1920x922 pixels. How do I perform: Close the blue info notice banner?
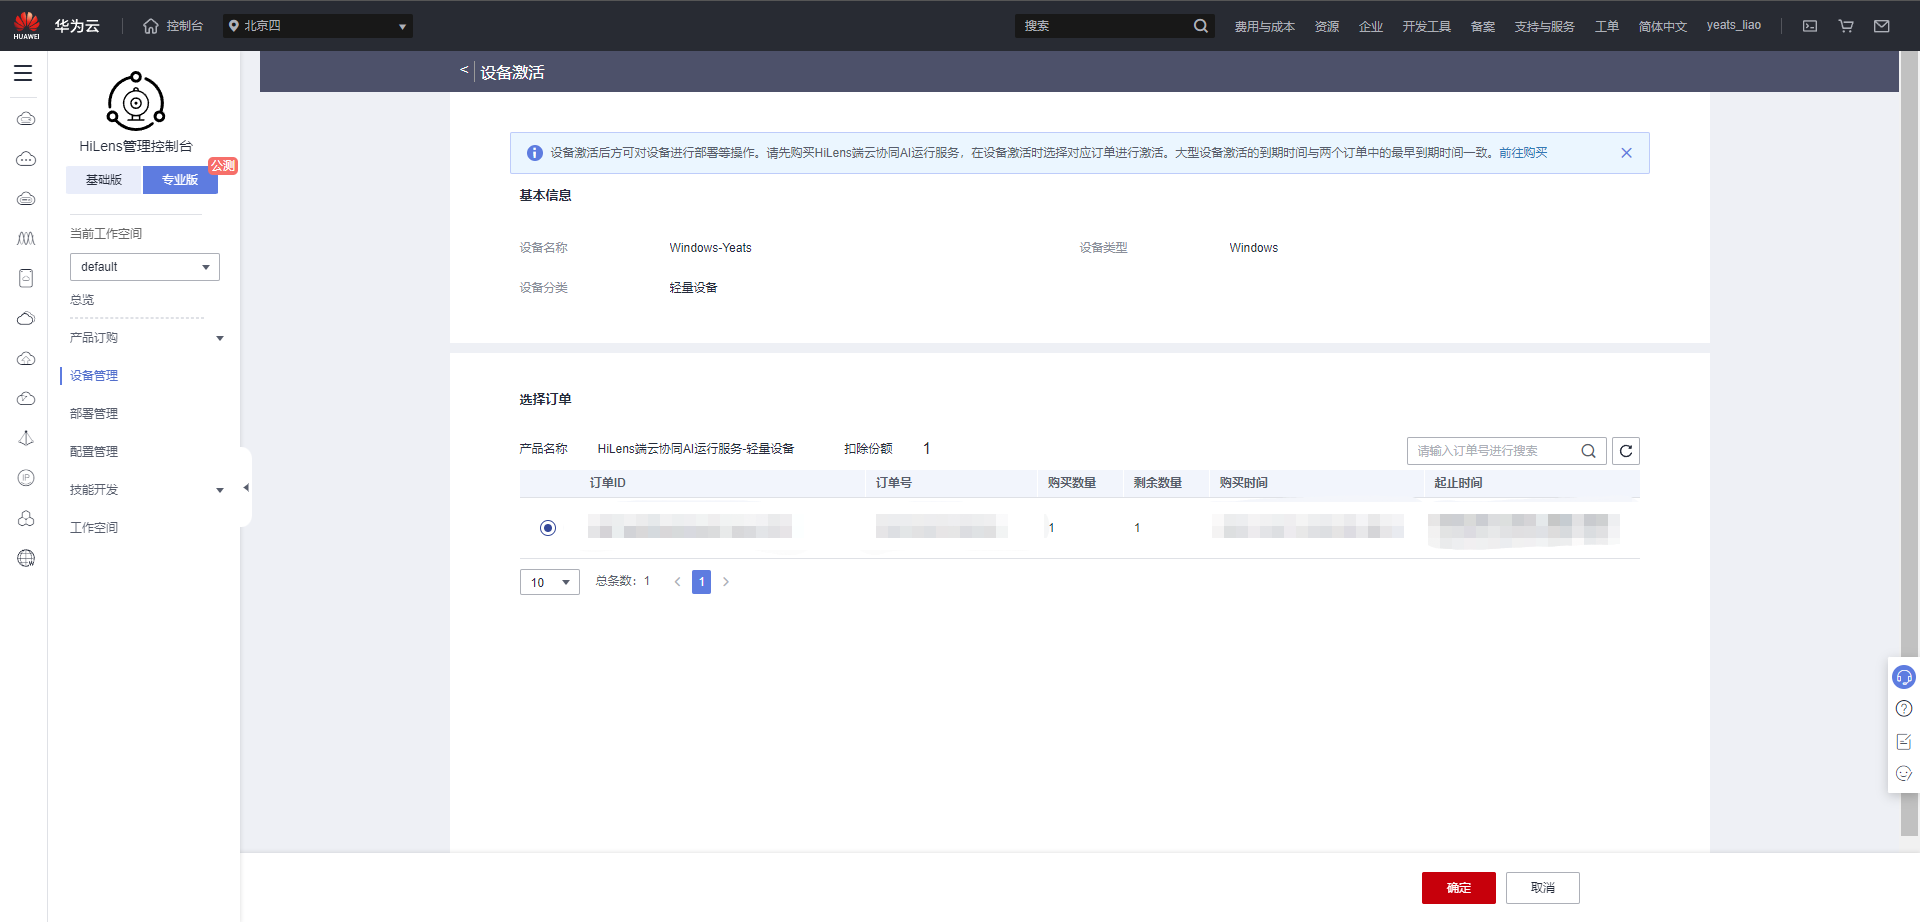pyautogui.click(x=1626, y=153)
